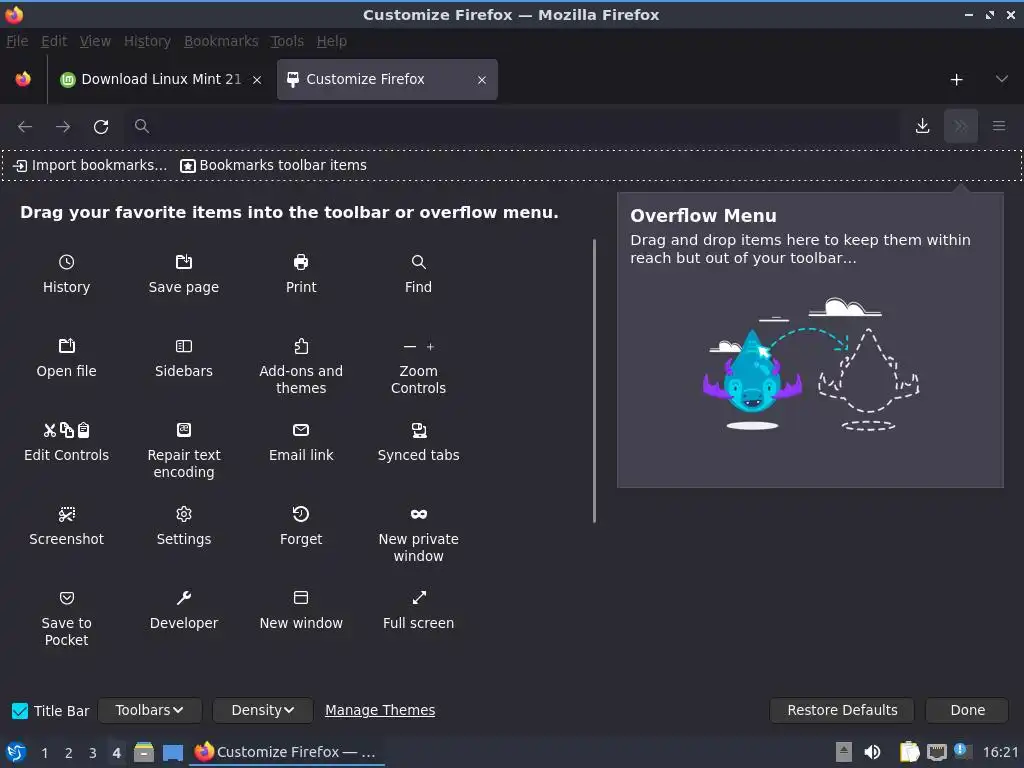Open the Edit menu
Screen dimensions: 1024x768
[54, 41]
